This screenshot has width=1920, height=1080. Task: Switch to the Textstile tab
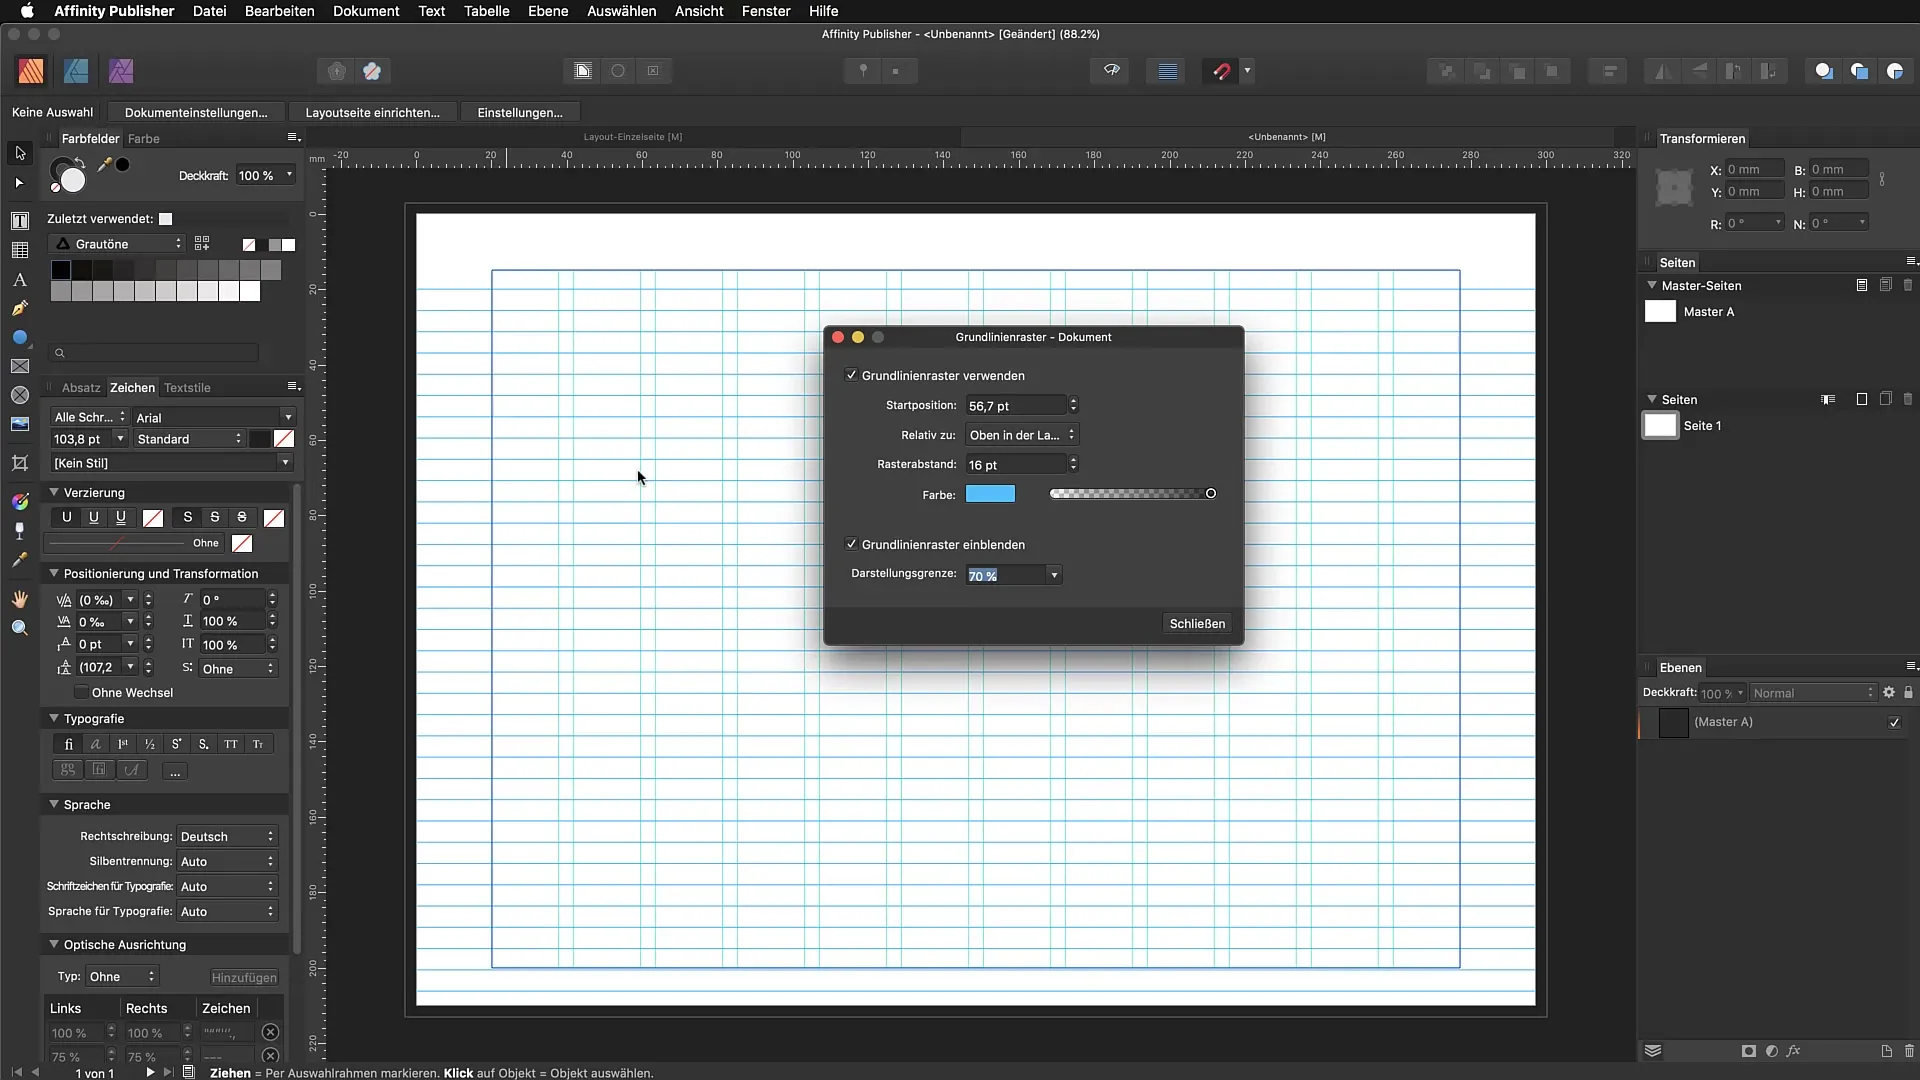(187, 387)
